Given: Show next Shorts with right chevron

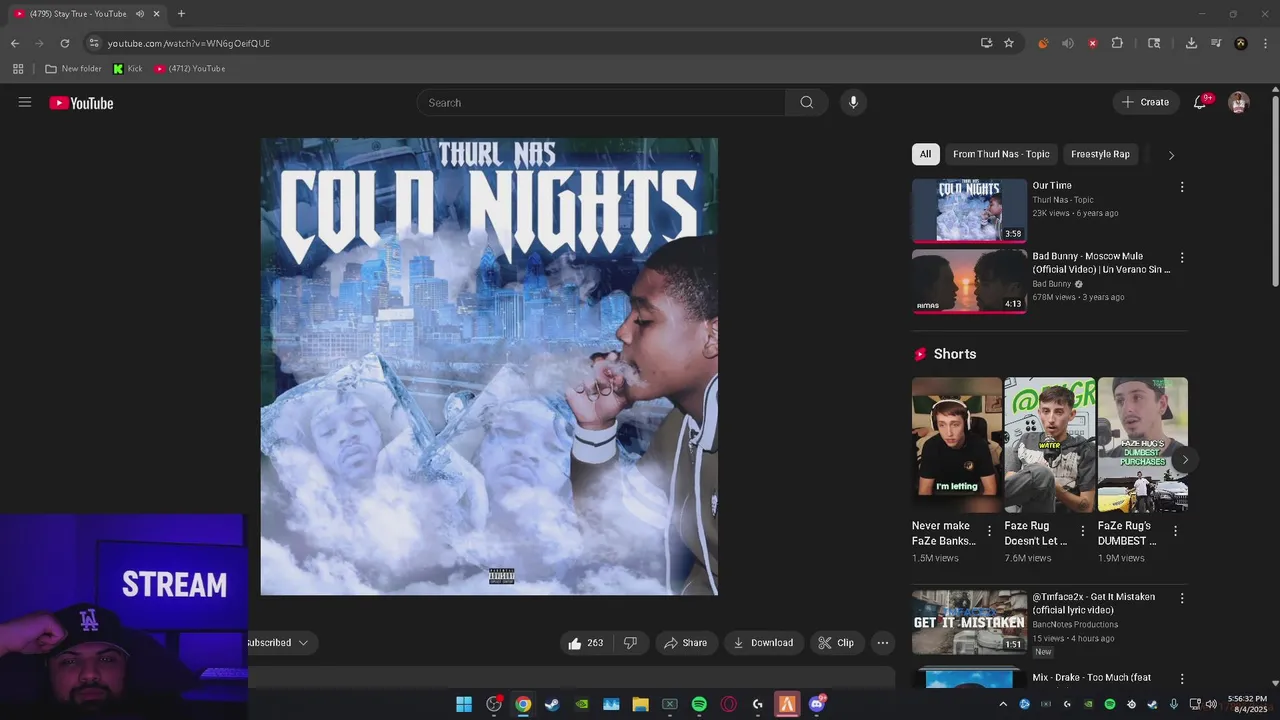Looking at the screenshot, I should click(1185, 460).
